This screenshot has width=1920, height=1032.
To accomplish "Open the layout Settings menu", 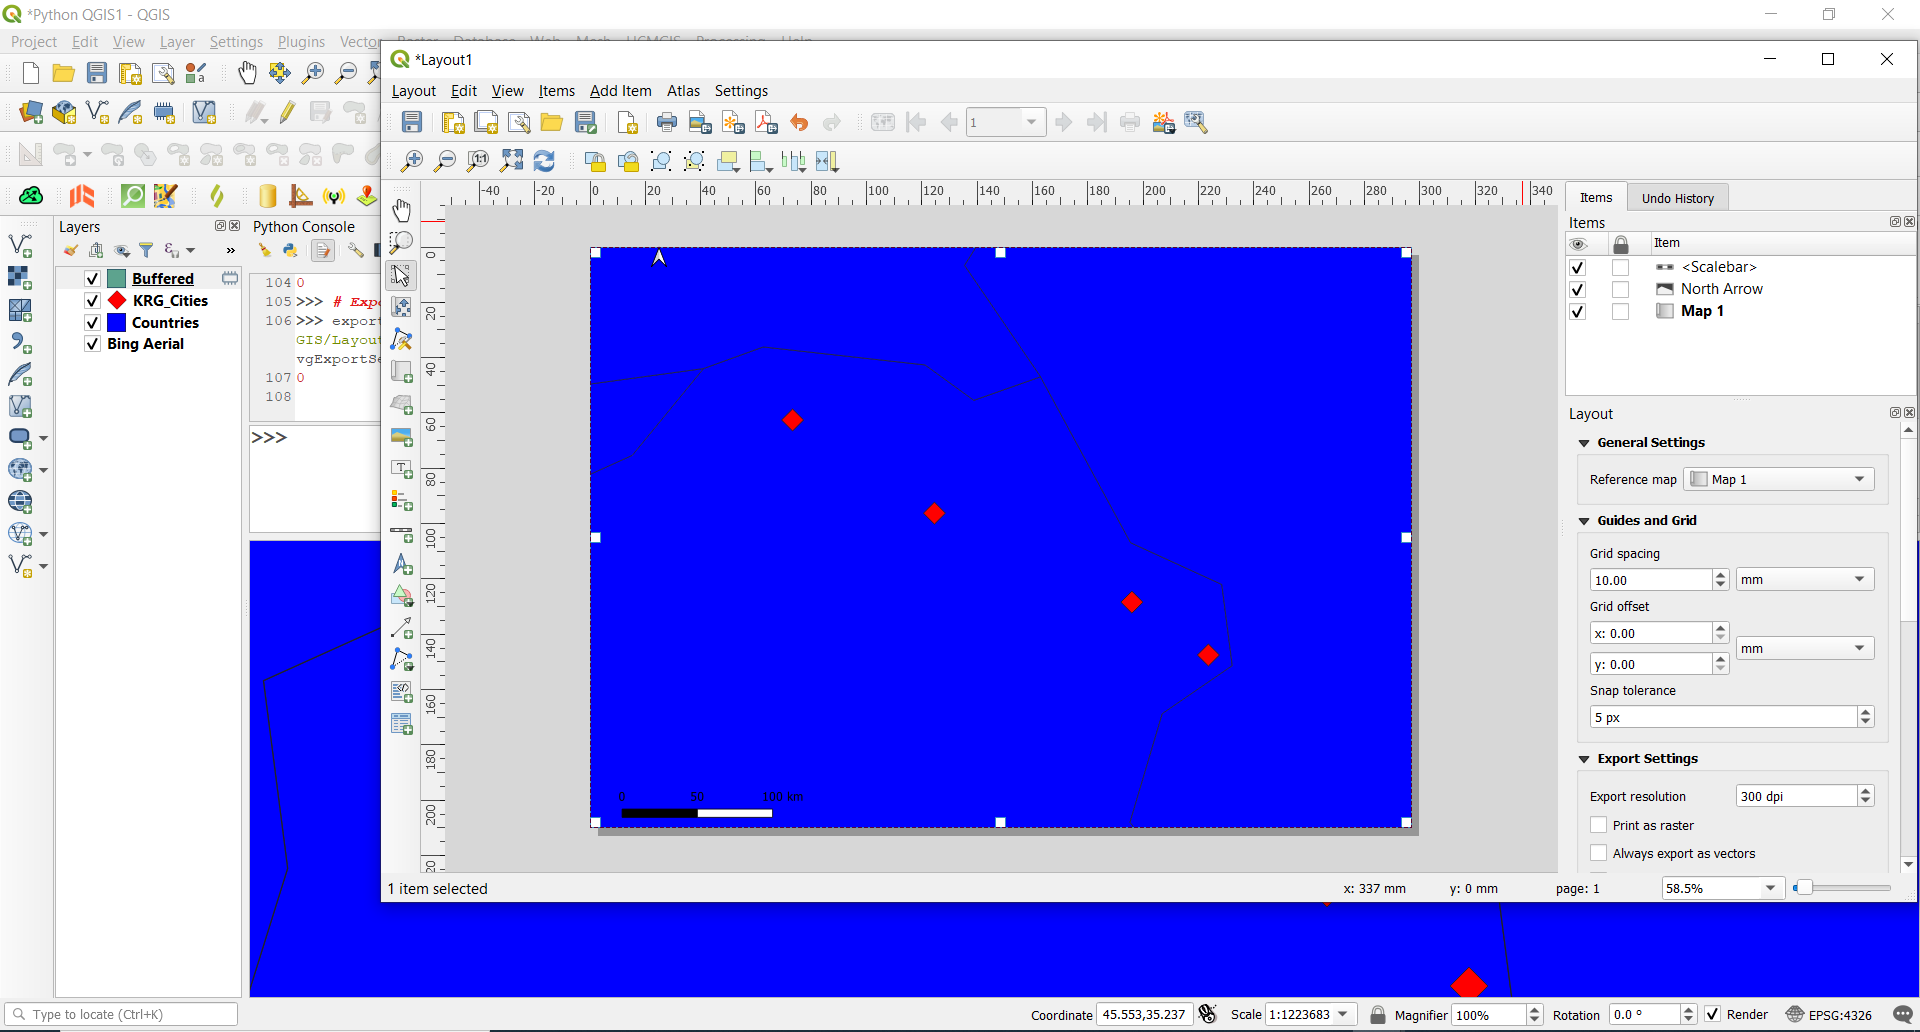I will [741, 91].
